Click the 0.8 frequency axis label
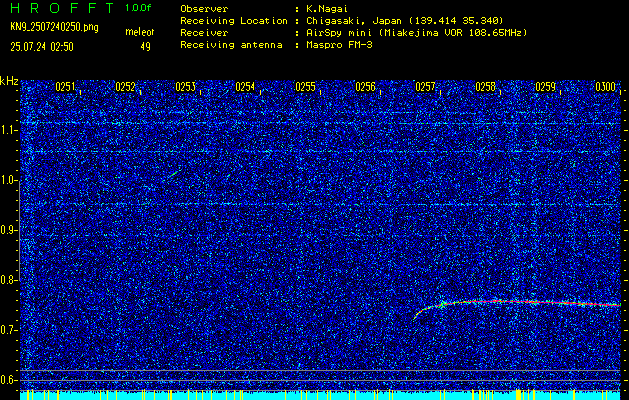 pyautogui.click(x=9, y=280)
